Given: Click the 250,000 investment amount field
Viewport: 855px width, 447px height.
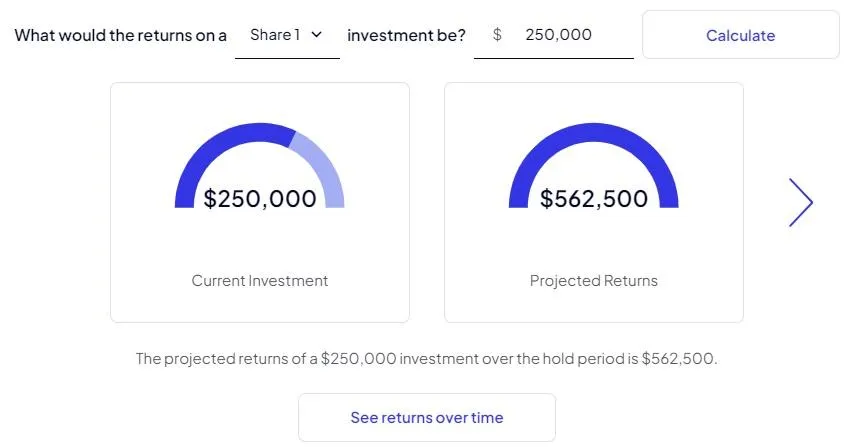Looking at the screenshot, I should click(x=558, y=35).
